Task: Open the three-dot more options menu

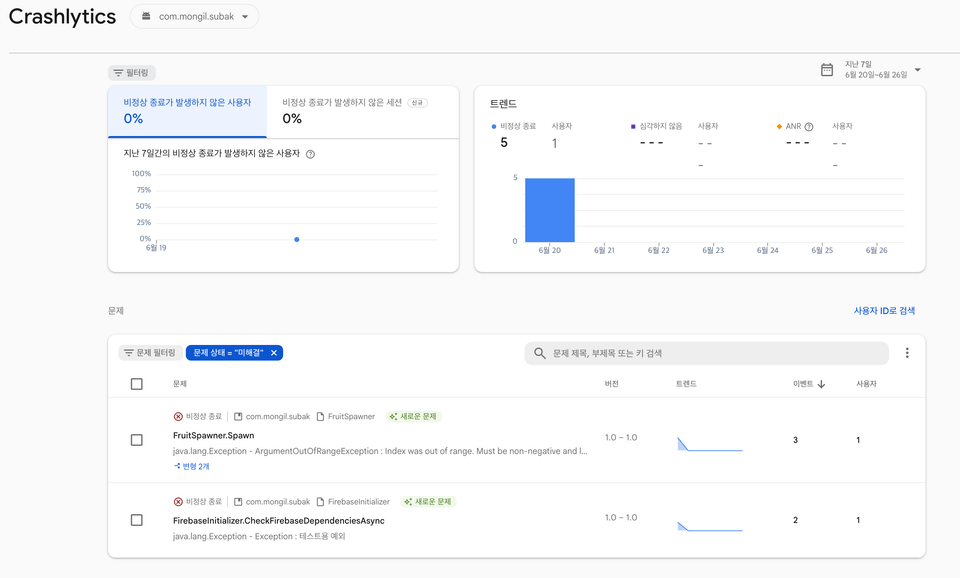Action: pyautogui.click(x=907, y=353)
